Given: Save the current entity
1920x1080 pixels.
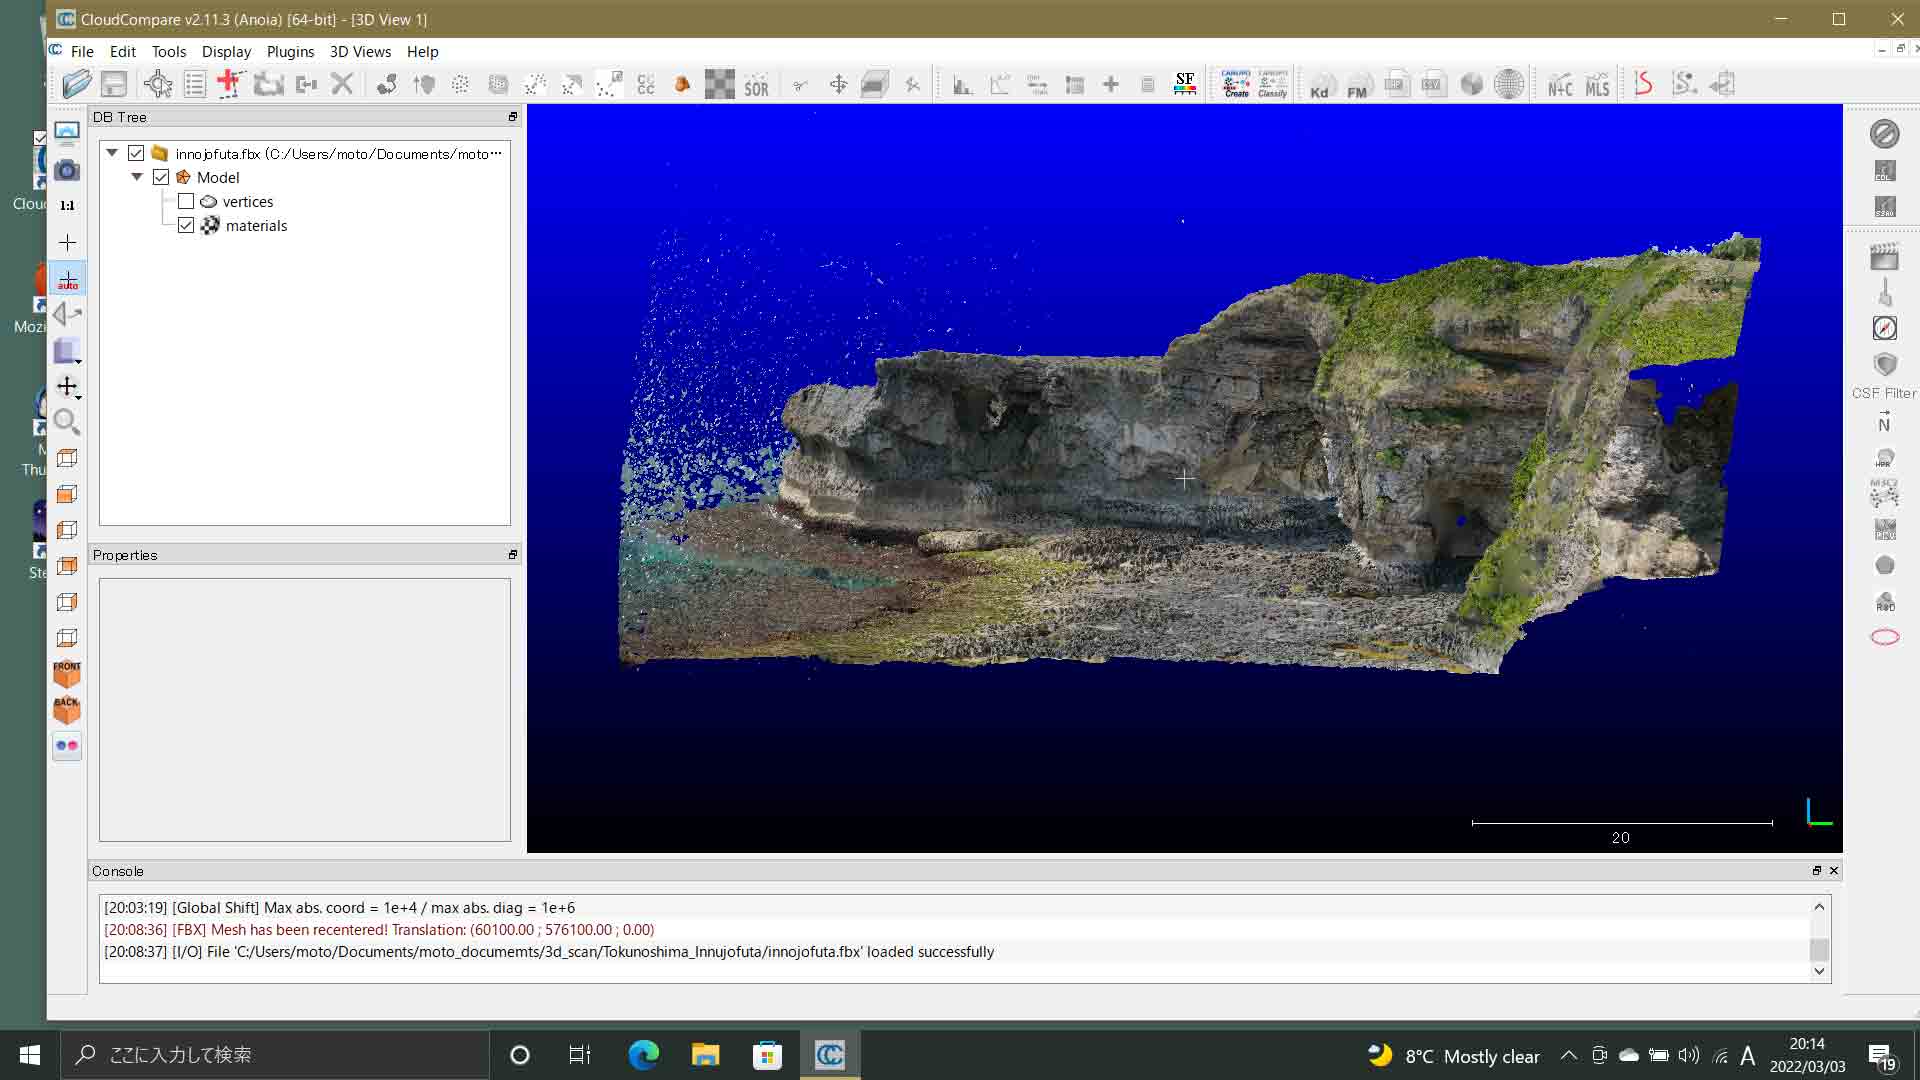Looking at the screenshot, I should pos(112,84).
